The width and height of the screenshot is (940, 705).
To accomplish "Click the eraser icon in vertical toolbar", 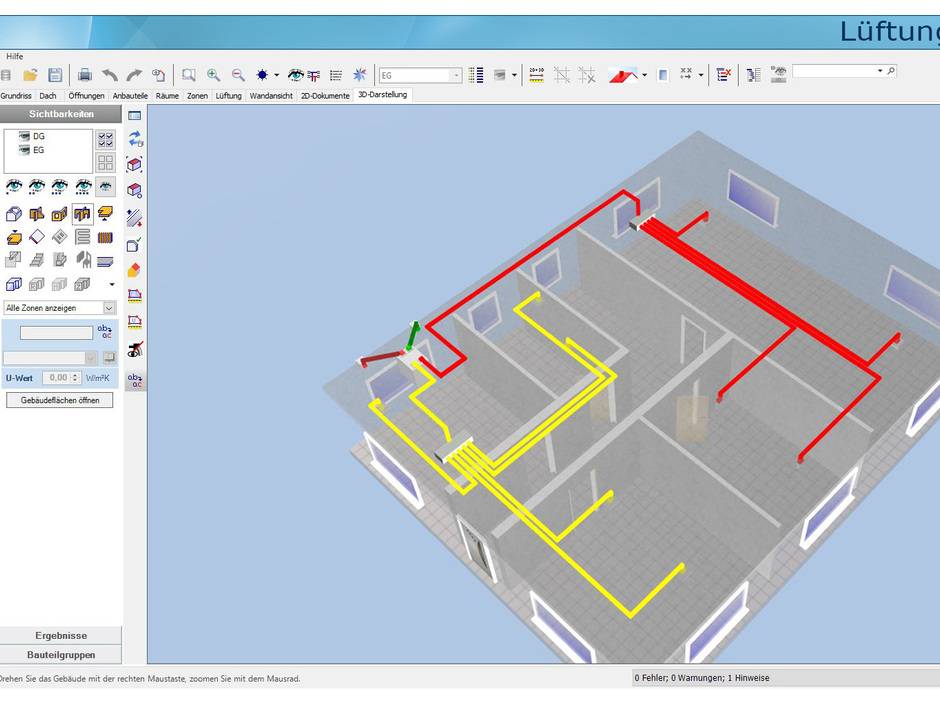I will point(135,270).
